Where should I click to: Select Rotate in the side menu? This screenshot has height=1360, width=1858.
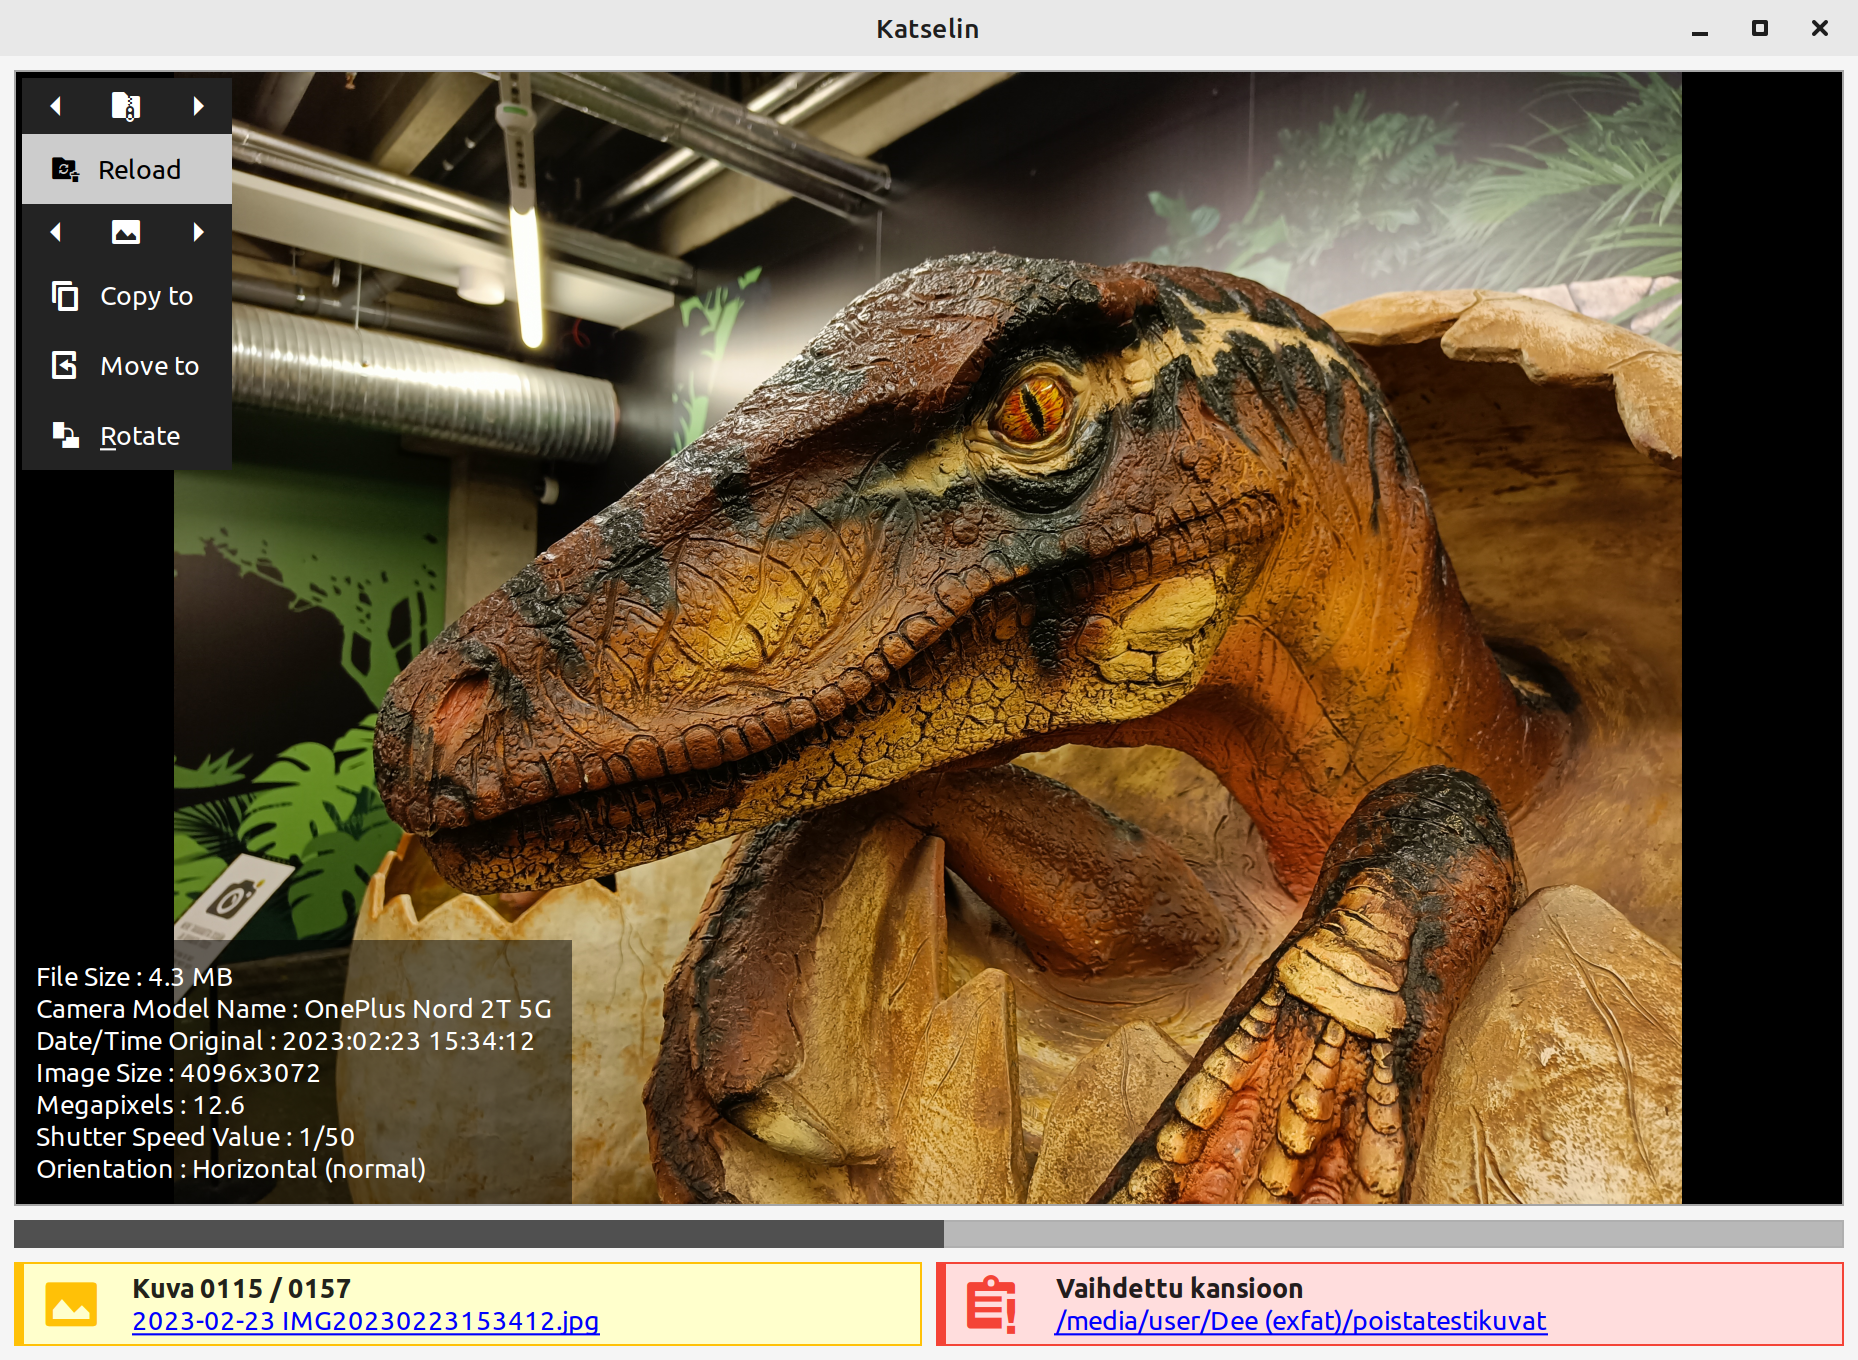pos(127,436)
